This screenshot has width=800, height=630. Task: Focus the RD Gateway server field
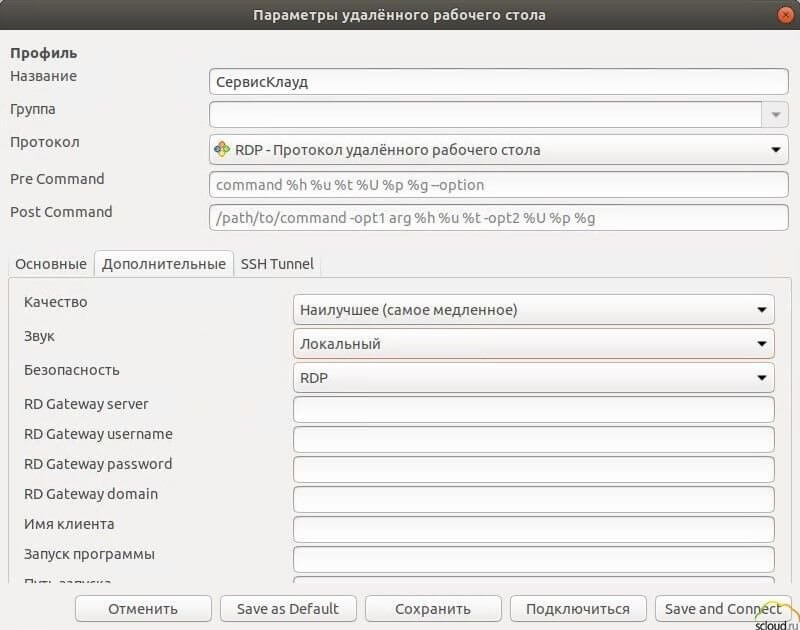click(533, 409)
